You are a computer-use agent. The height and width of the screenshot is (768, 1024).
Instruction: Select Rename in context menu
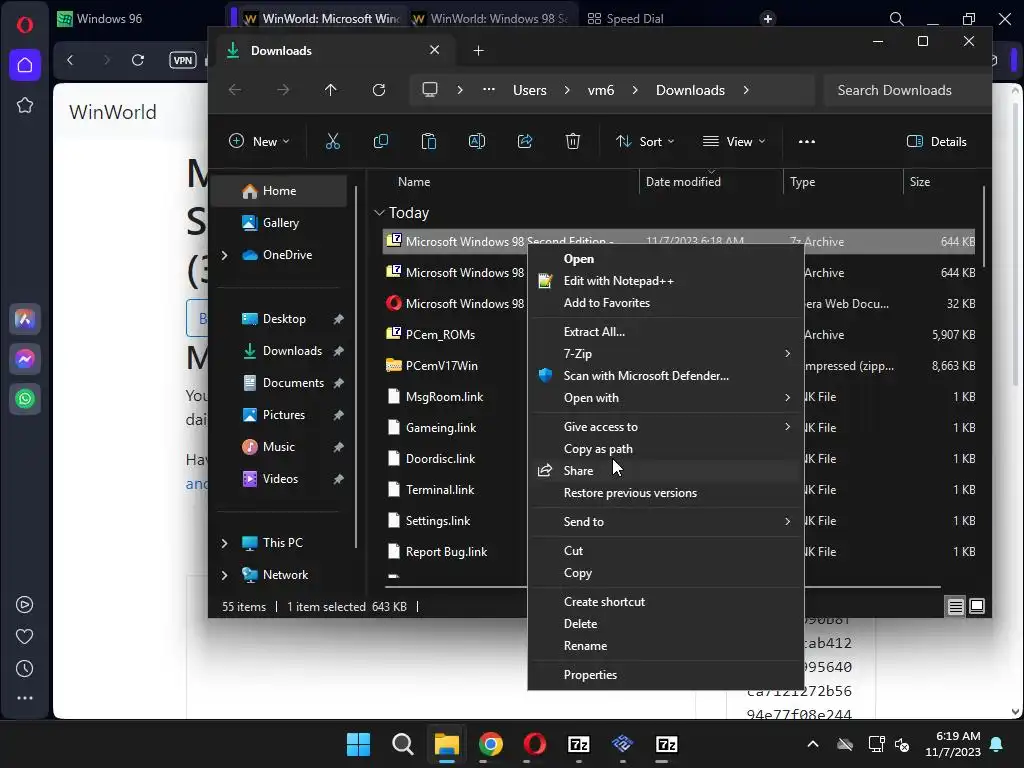click(x=665, y=645)
